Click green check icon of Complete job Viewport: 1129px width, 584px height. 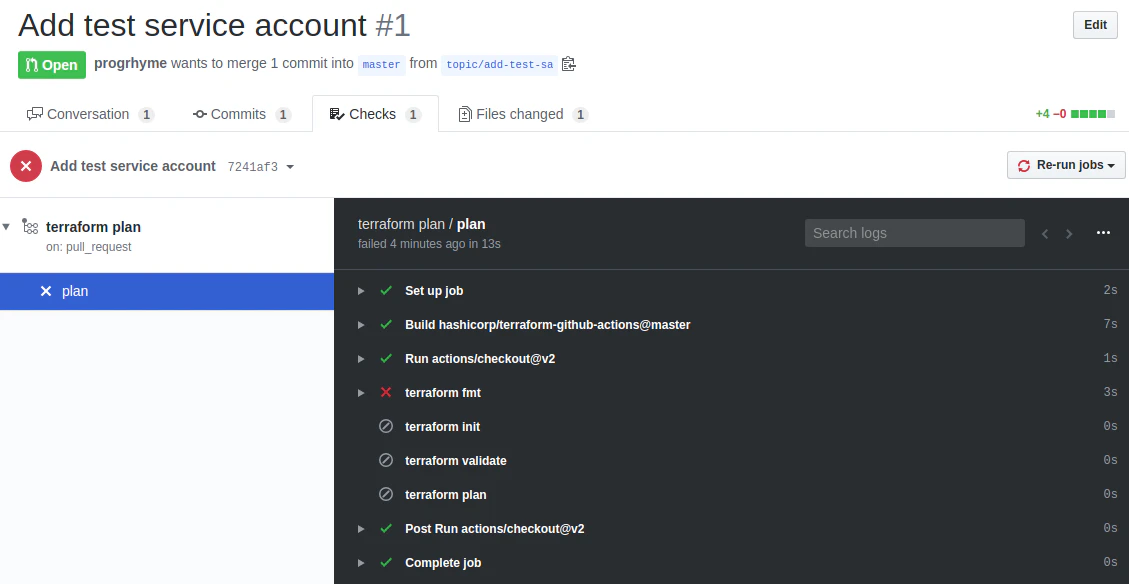[386, 562]
